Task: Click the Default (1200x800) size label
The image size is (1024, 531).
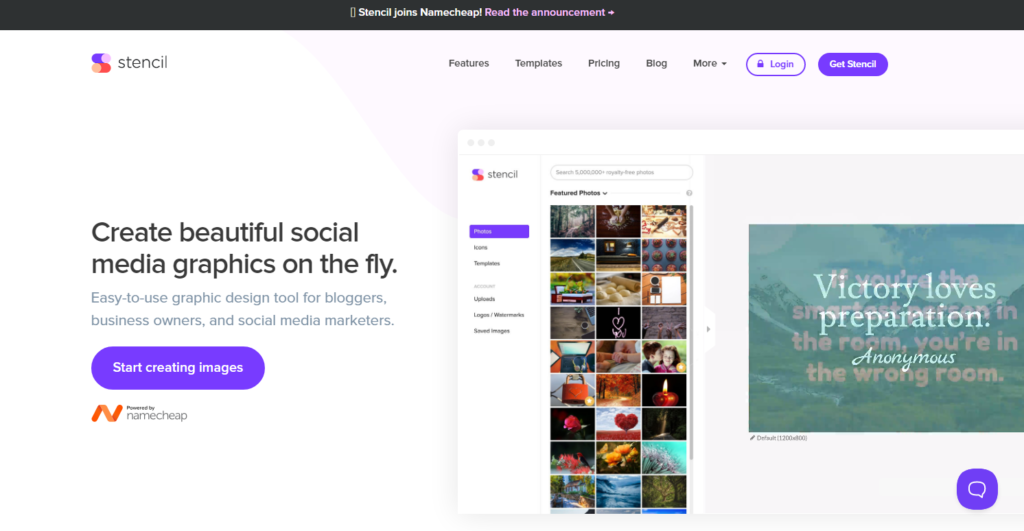Action: pyautogui.click(x=782, y=438)
